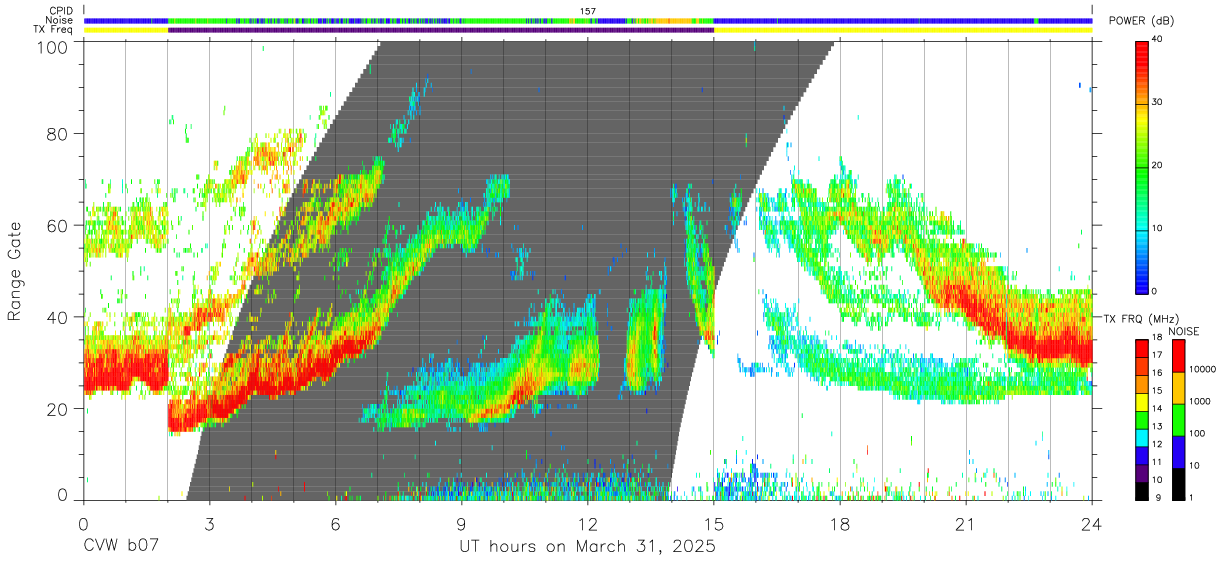Click UT hours axis tick "15"

[x=714, y=523]
